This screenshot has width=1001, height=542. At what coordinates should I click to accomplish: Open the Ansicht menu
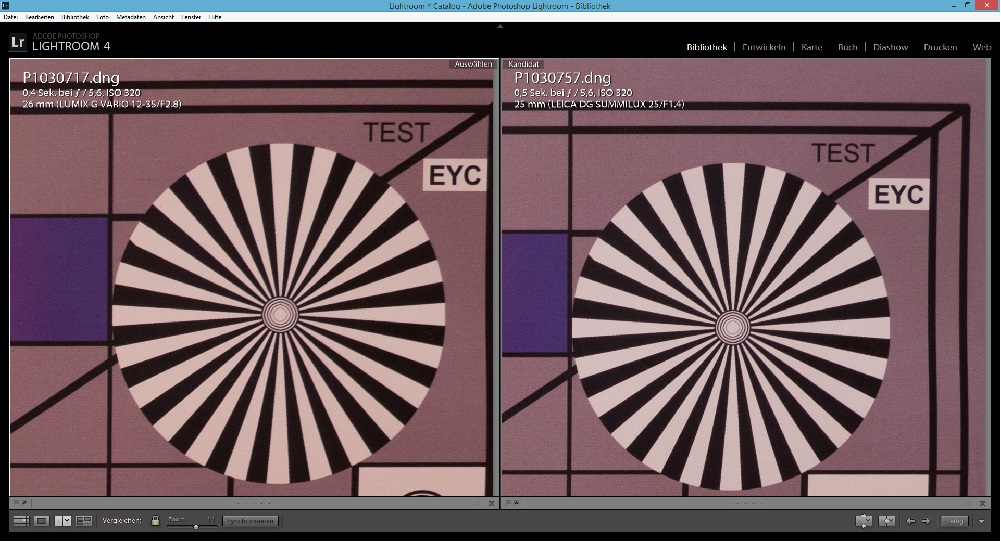pos(163,17)
